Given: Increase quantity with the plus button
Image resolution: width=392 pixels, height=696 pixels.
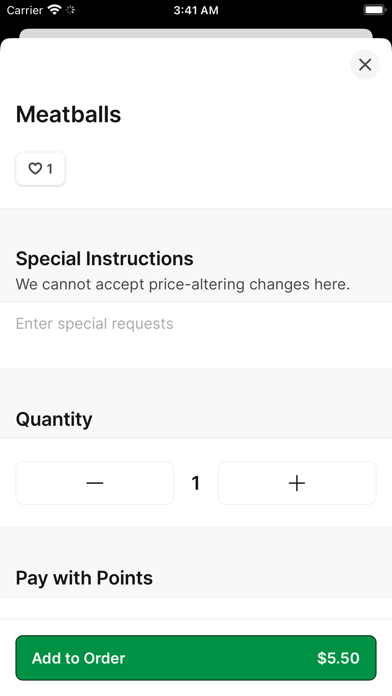Looking at the screenshot, I should tap(297, 483).
